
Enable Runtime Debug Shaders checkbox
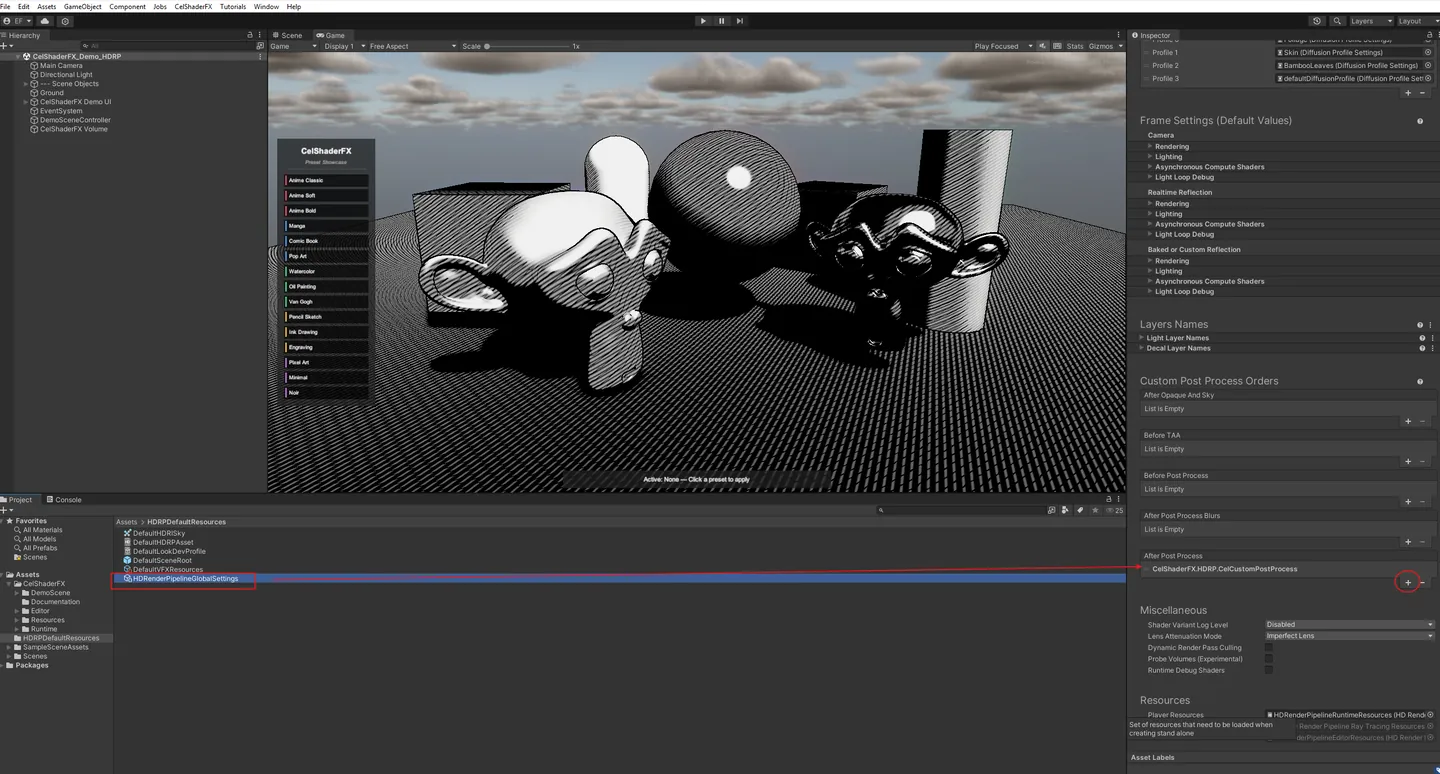point(1269,670)
